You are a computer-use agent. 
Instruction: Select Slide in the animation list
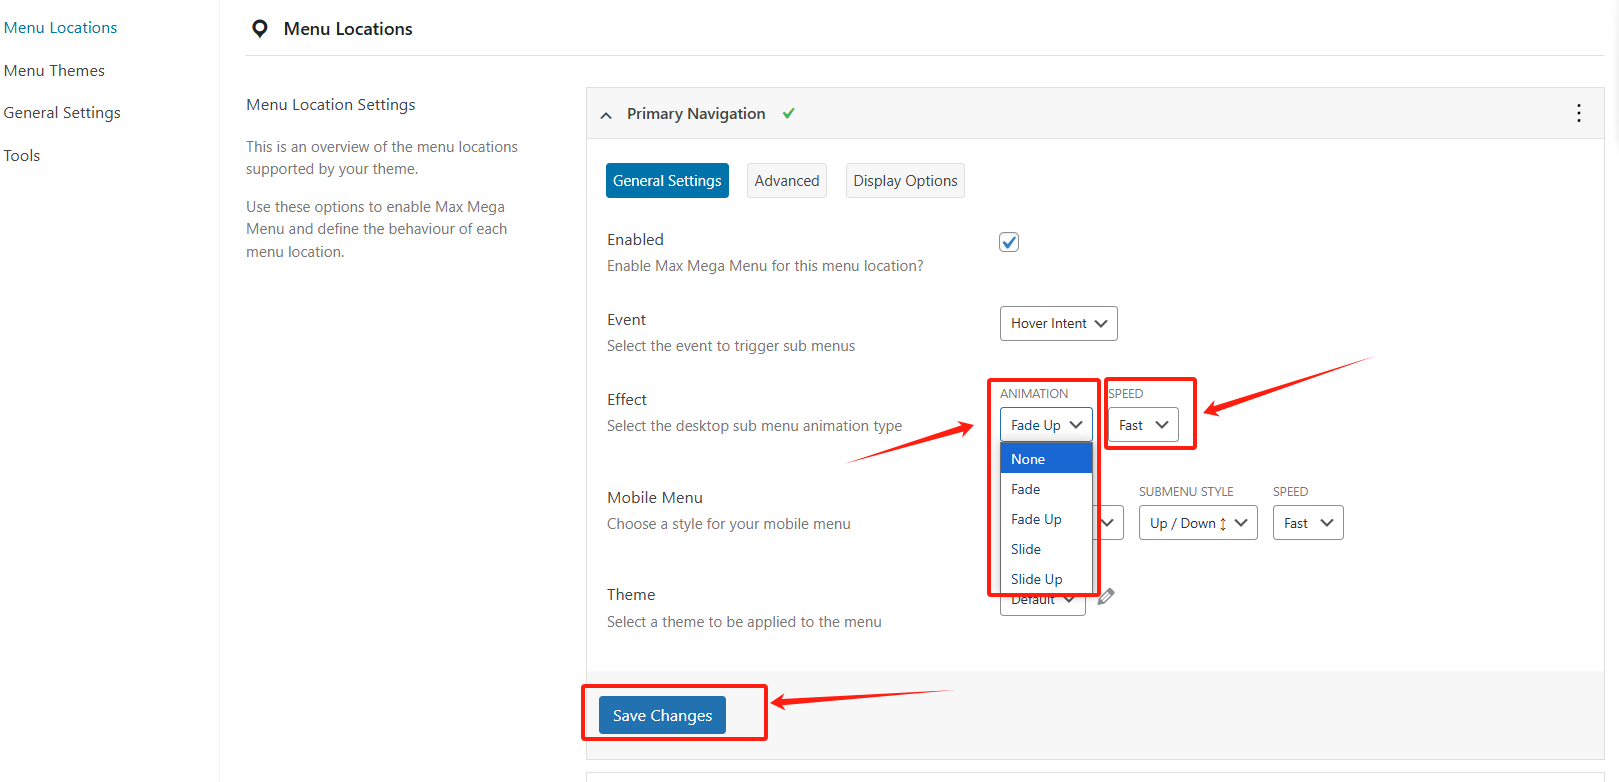click(1026, 549)
